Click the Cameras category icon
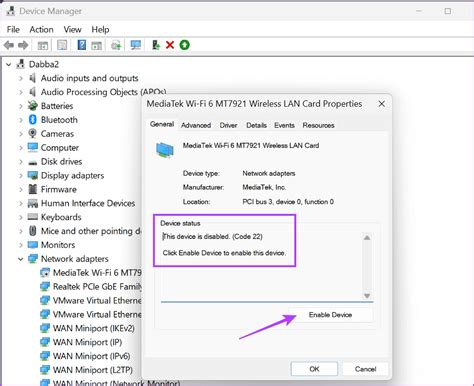 [x=32, y=133]
